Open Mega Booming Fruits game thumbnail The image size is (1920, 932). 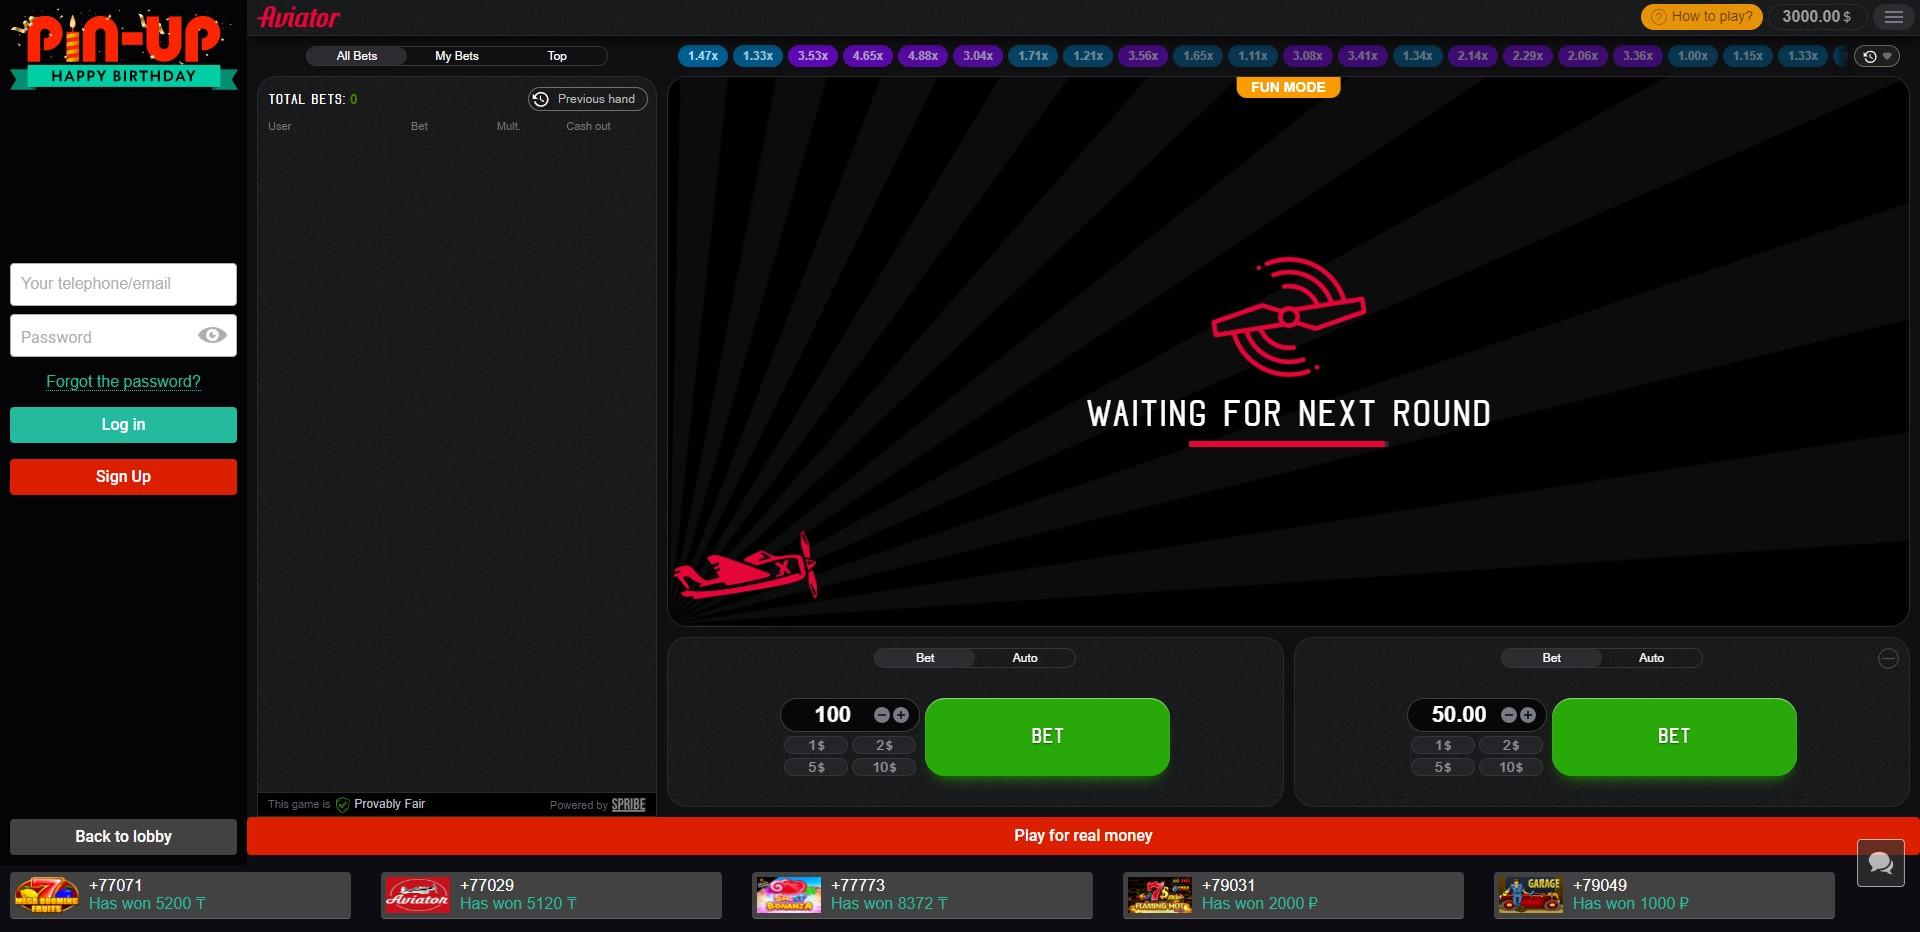point(46,895)
